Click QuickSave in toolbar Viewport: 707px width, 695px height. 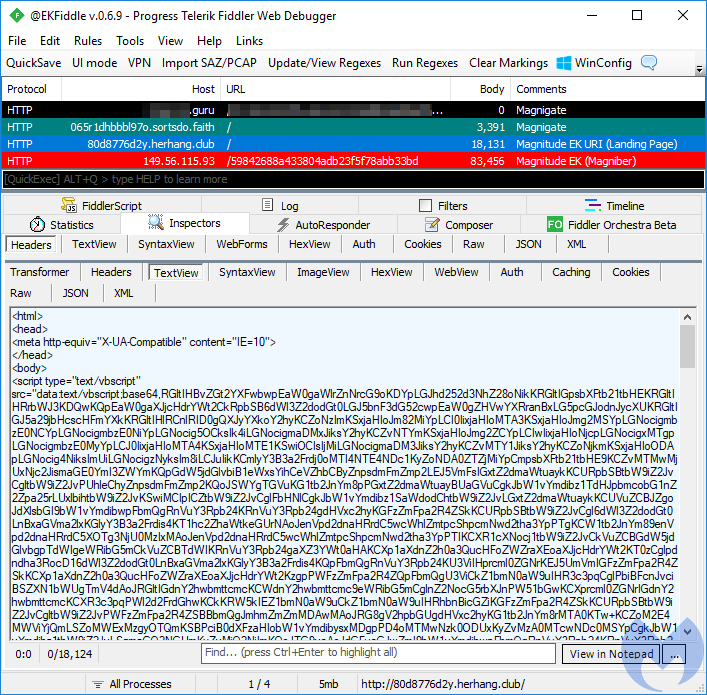(34, 63)
